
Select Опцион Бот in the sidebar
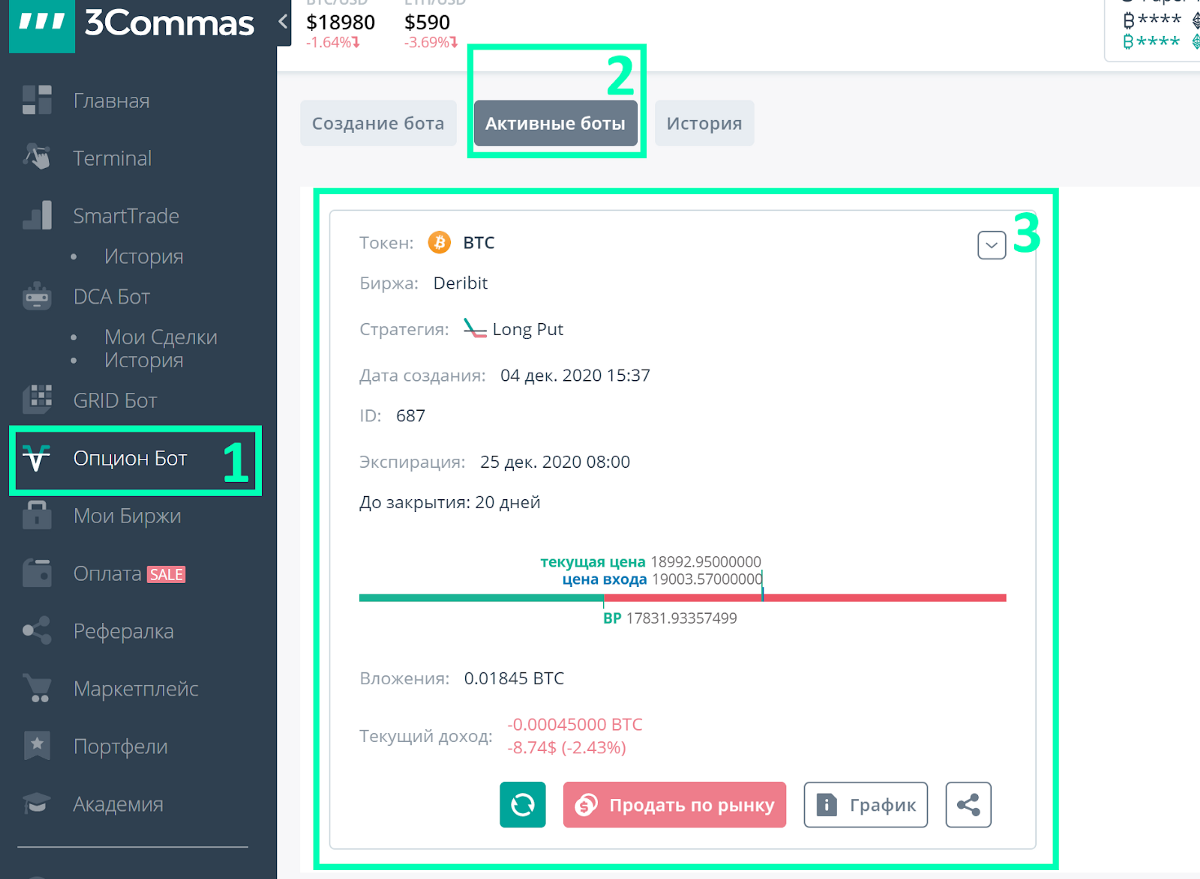pyautogui.click(x=130, y=459)
